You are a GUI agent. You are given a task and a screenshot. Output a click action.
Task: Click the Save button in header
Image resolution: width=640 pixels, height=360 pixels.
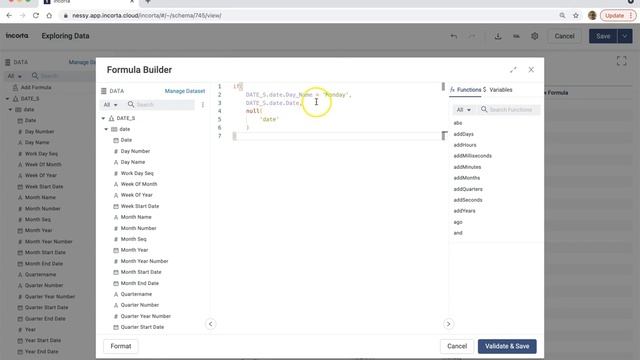click(x=603, y=36)
